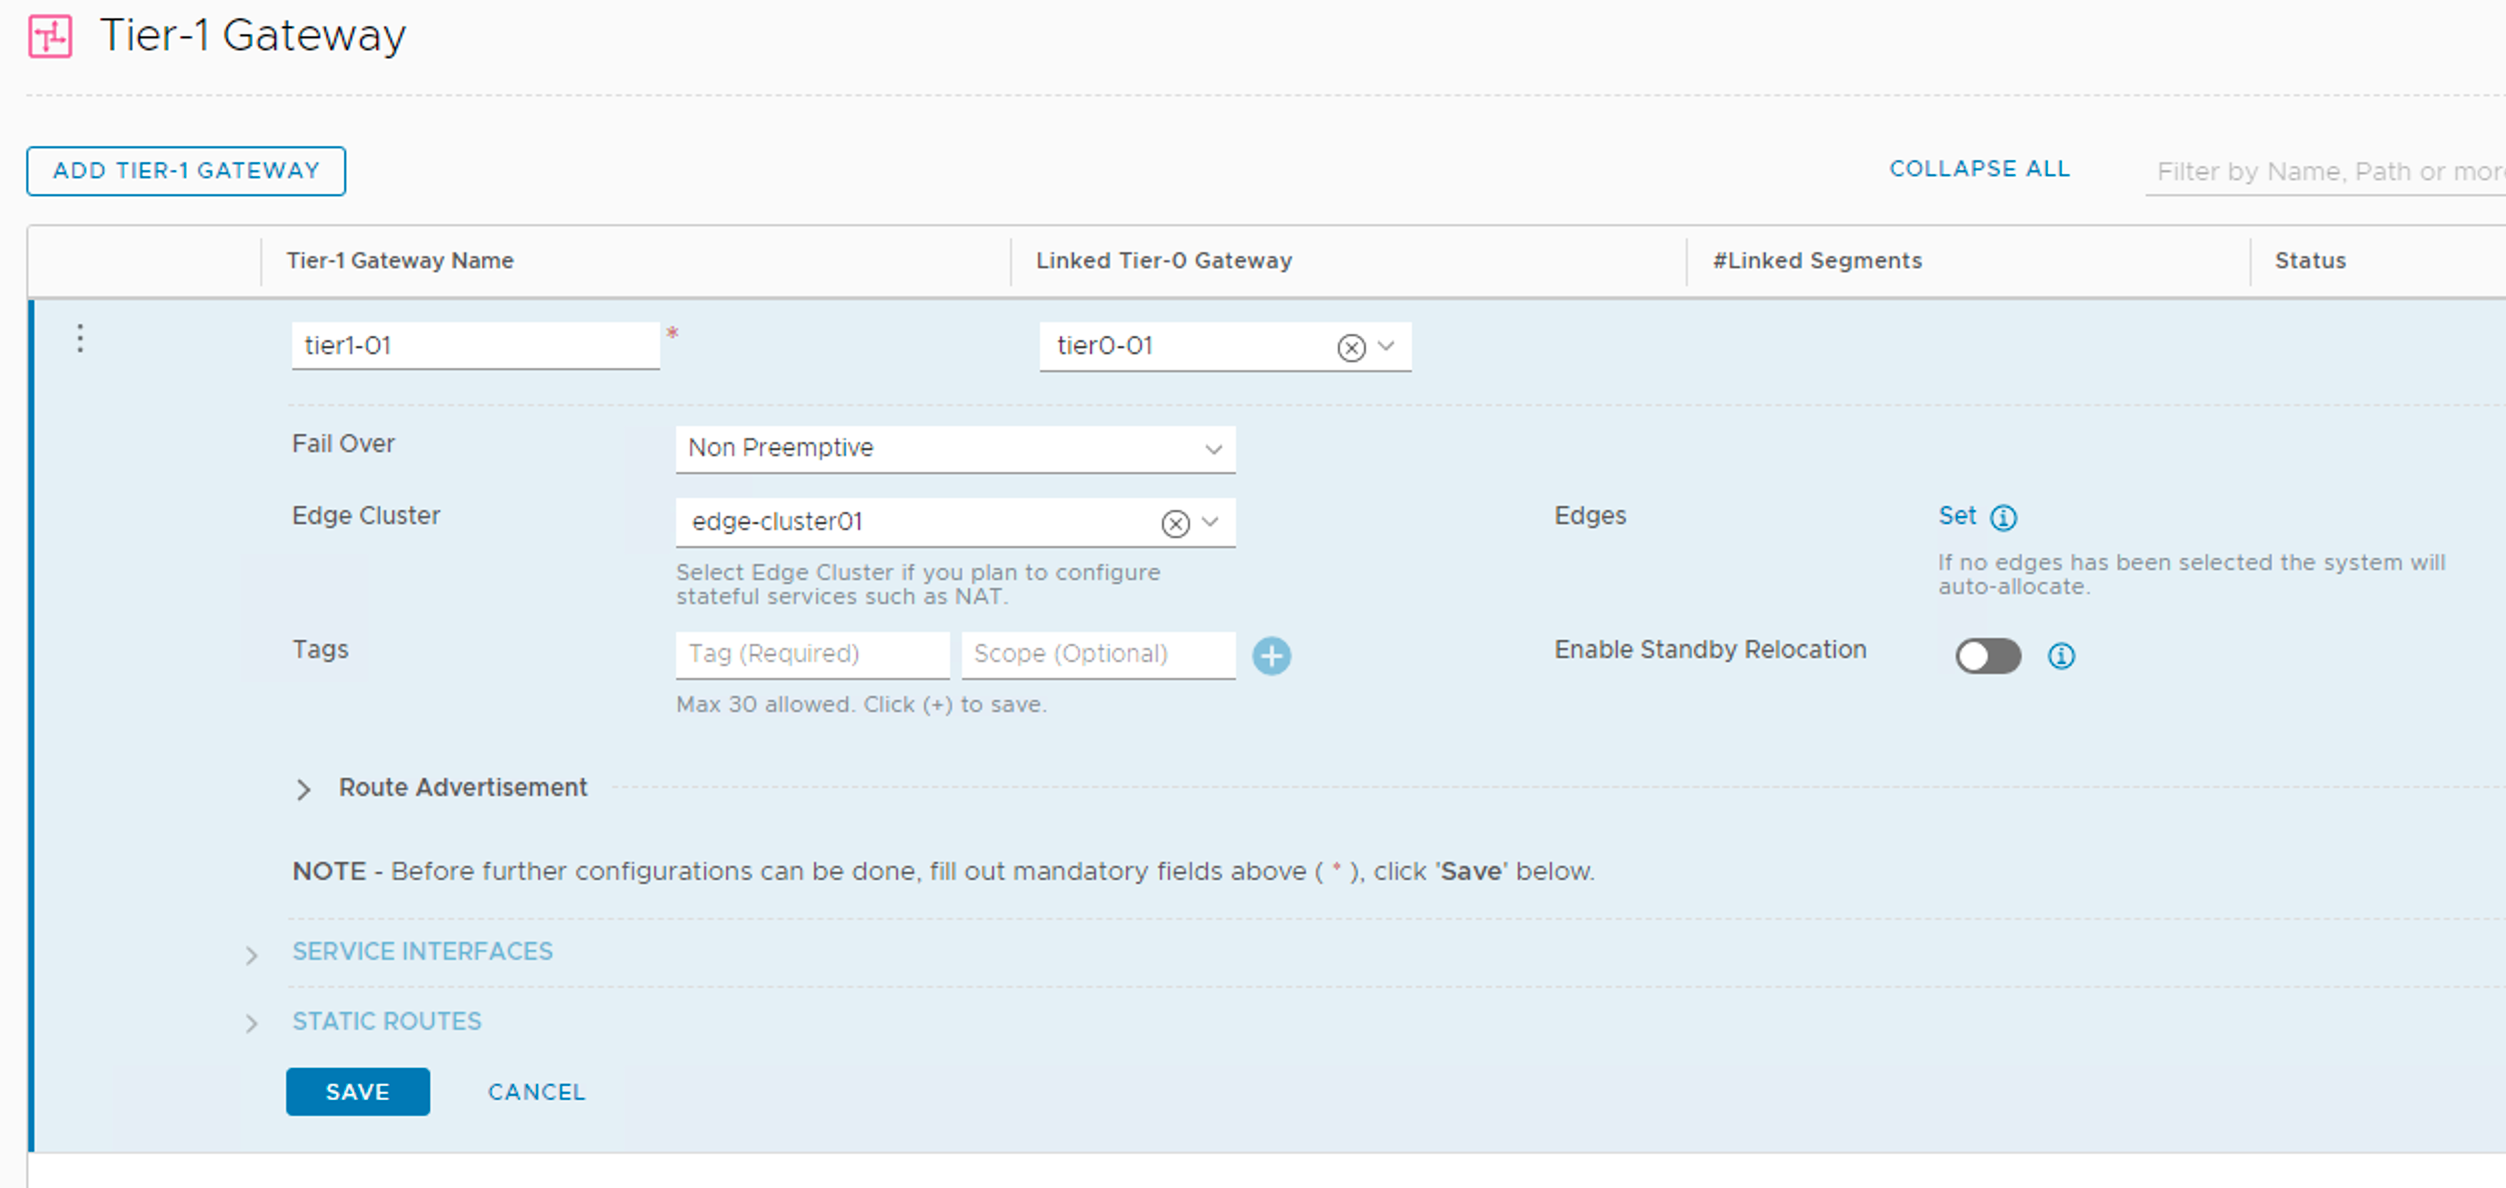Click the Tier-1 Gateway page icon
Image resolution: width=2506 pixels, height=1188 pixels.
(x=50, y=37)
